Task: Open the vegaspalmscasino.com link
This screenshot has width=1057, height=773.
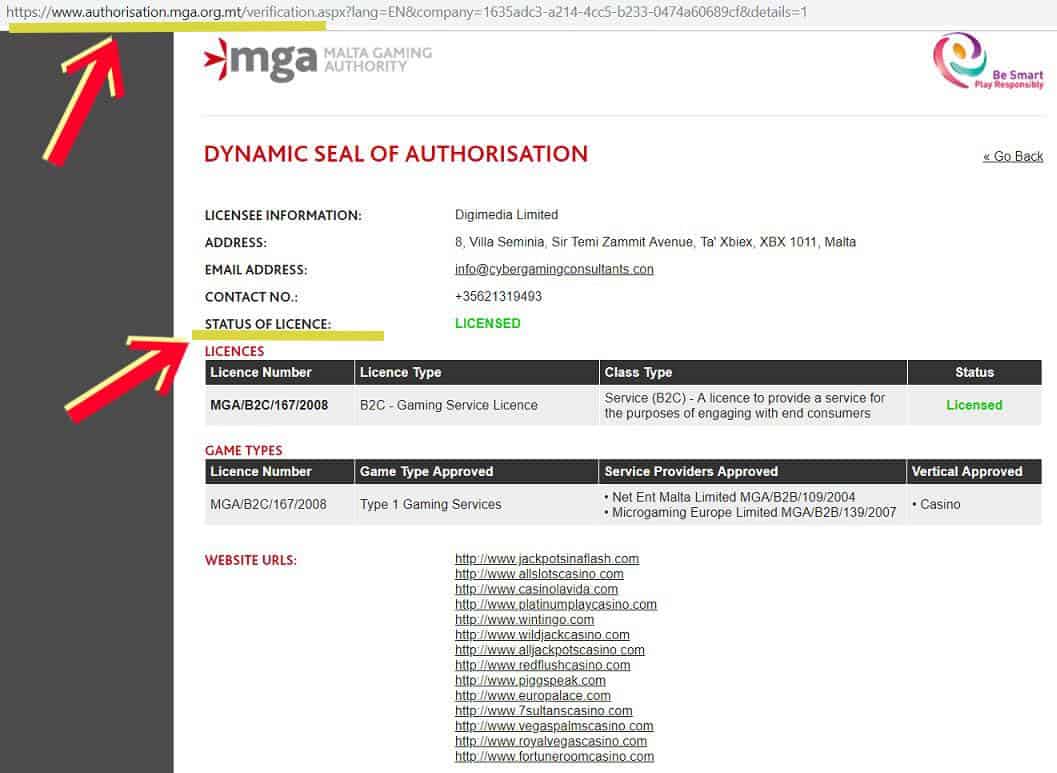Action: tap(554, 726)
